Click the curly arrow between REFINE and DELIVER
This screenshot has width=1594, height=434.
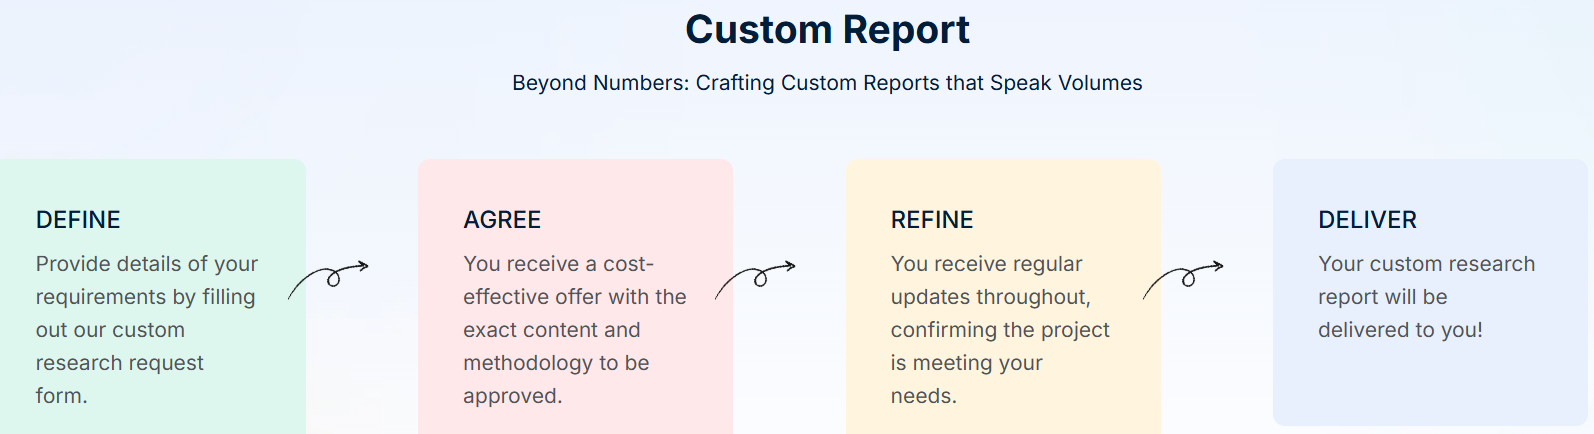tap(1184, 279)
